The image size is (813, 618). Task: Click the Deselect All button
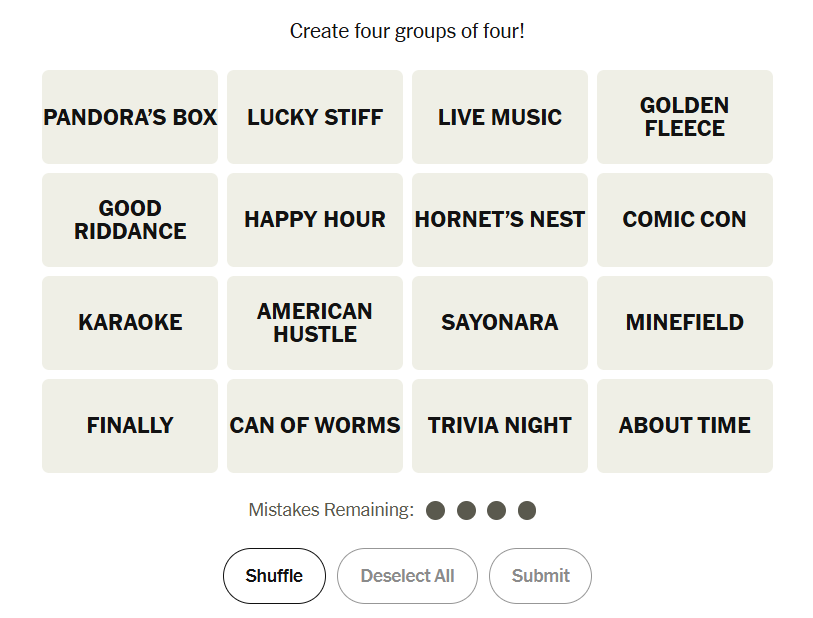click(x=407, y=576)
